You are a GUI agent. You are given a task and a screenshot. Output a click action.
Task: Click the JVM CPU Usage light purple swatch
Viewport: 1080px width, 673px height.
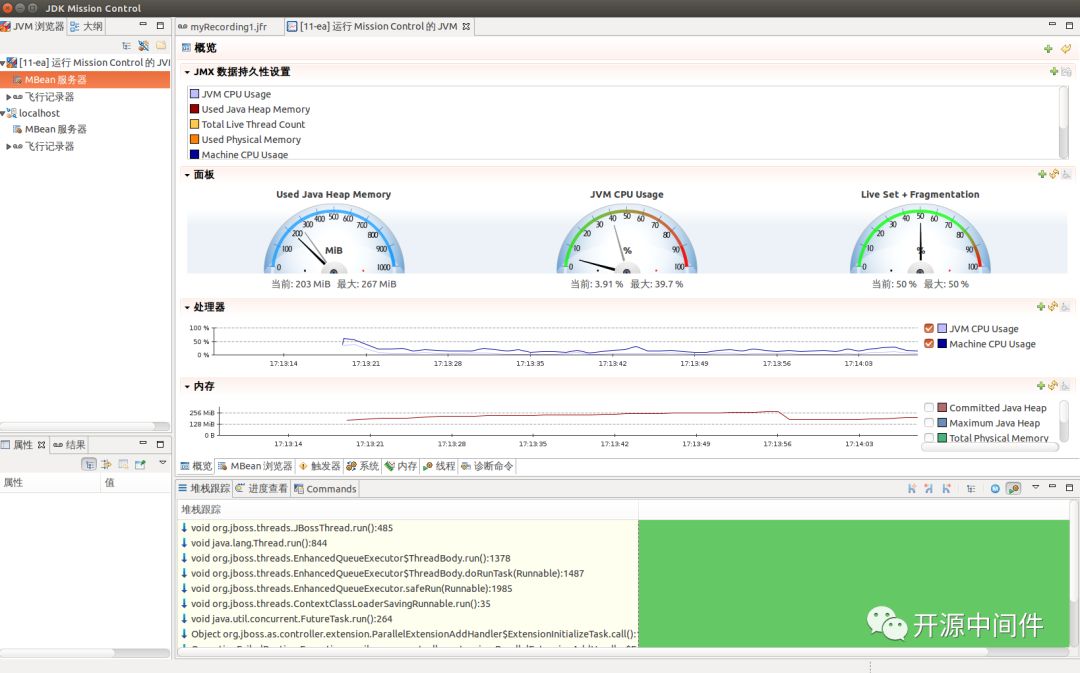194,94
